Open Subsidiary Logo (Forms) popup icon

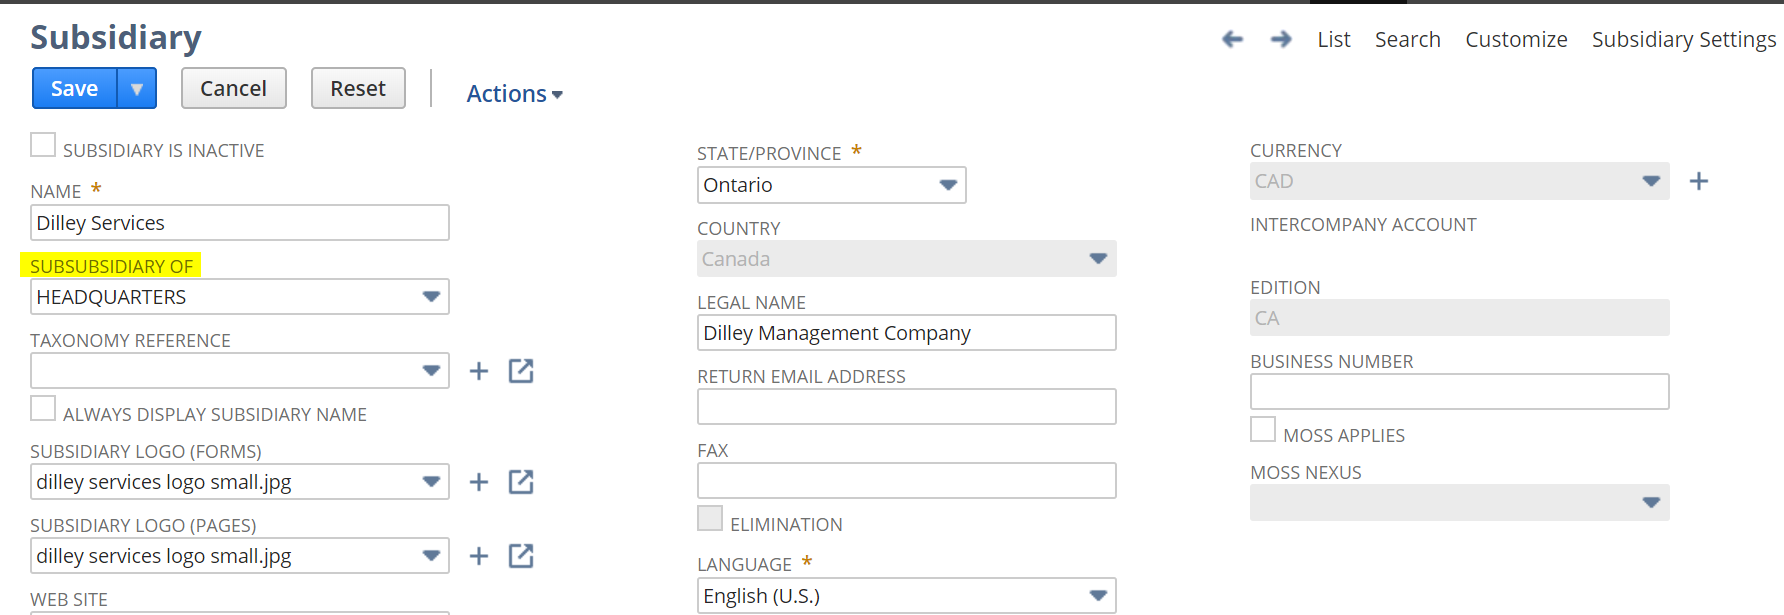pyautogui.click(x=521, y=482)
